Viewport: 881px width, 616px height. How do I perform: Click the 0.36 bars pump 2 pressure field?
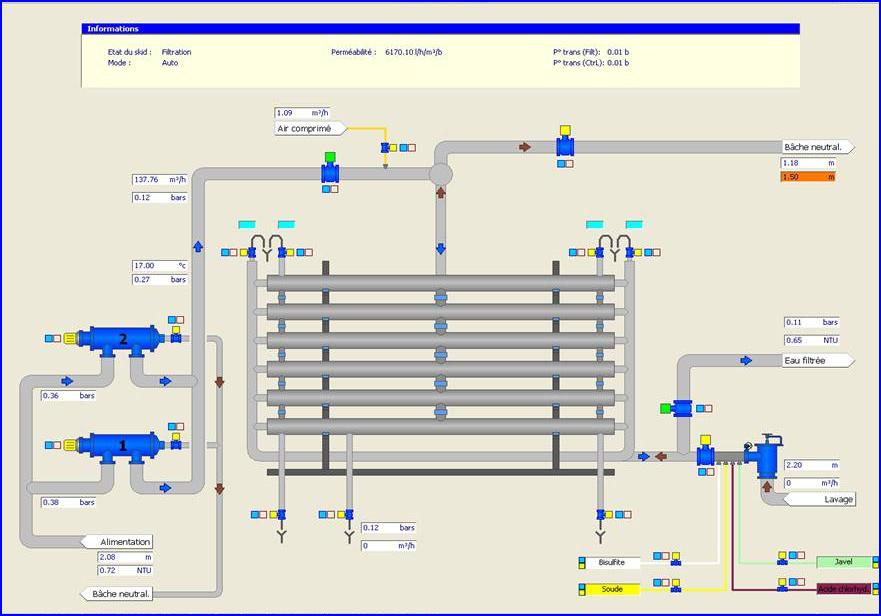69,396
